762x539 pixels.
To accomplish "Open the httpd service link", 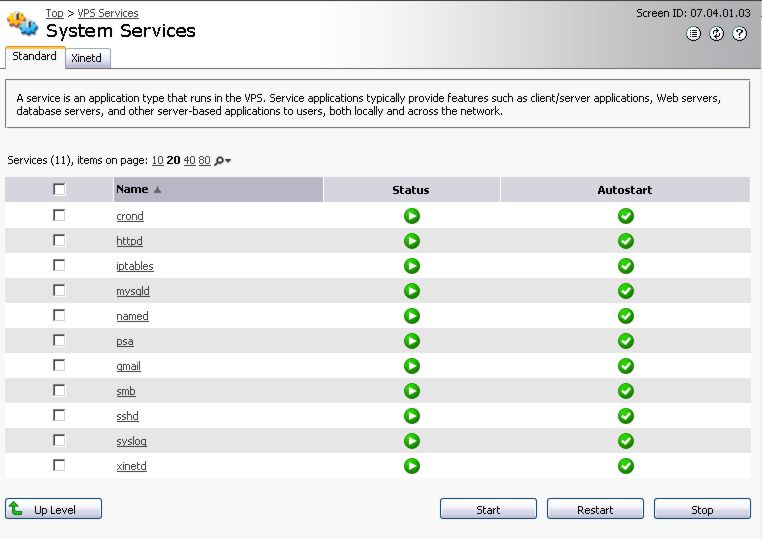I will [129, 241].
